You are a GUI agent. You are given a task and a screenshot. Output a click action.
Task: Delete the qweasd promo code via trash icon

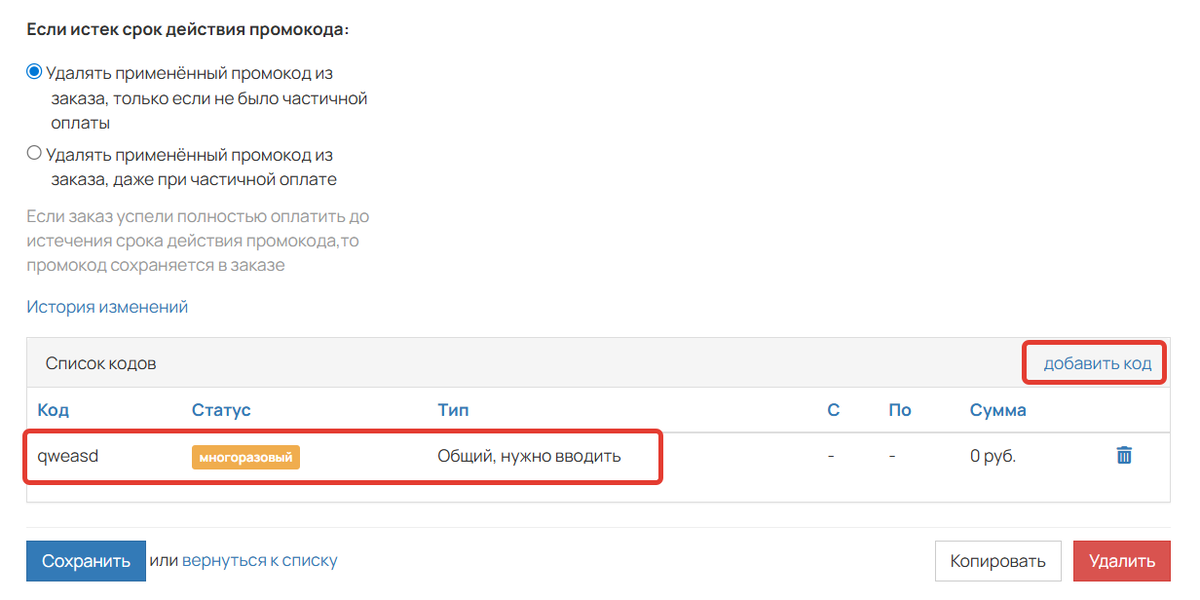click(x=1123, y=454)
